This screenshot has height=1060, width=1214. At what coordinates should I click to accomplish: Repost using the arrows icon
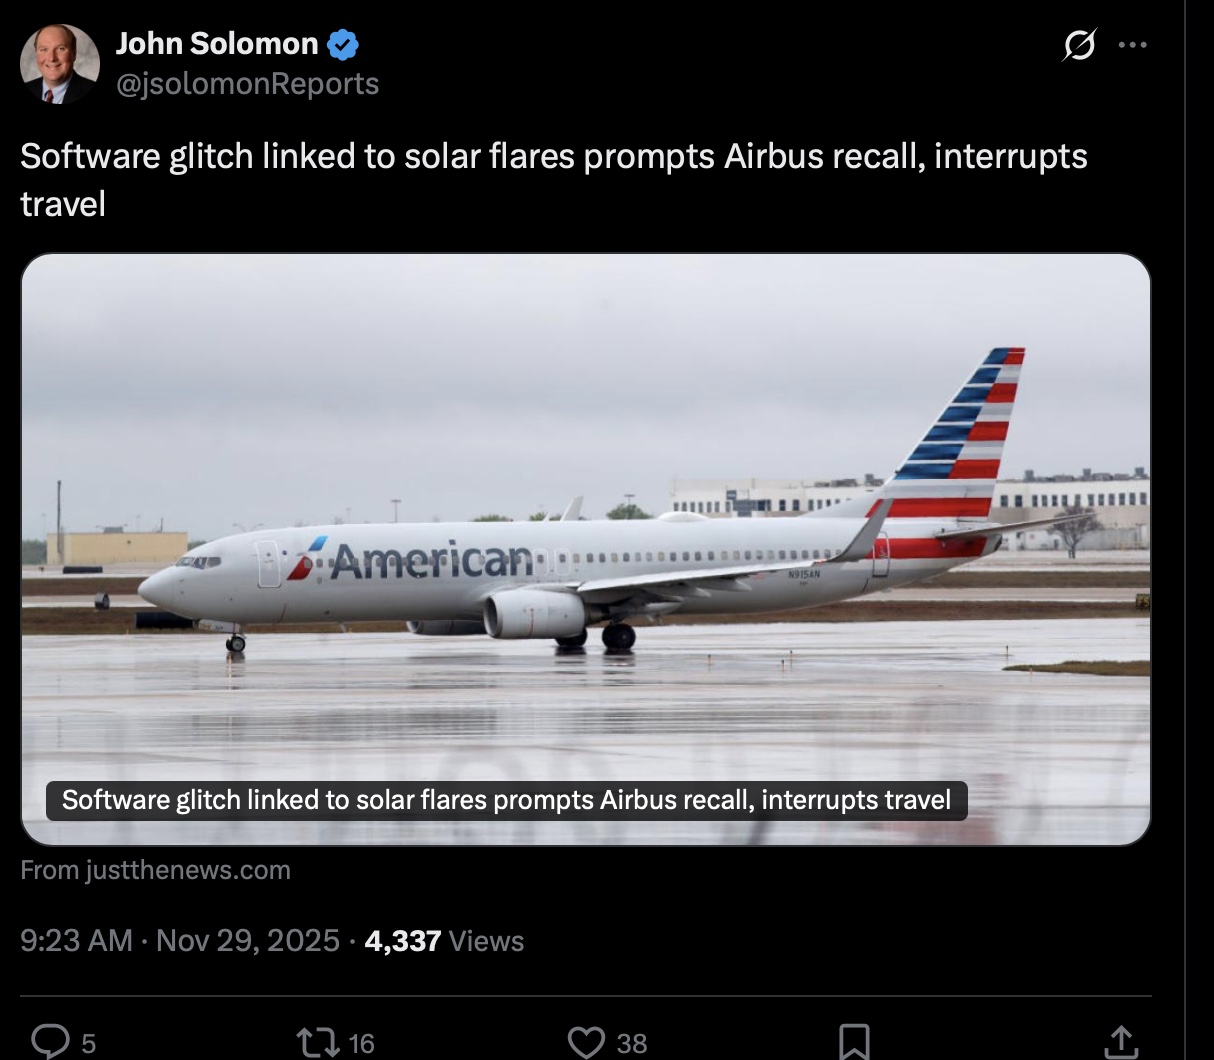317,1042
